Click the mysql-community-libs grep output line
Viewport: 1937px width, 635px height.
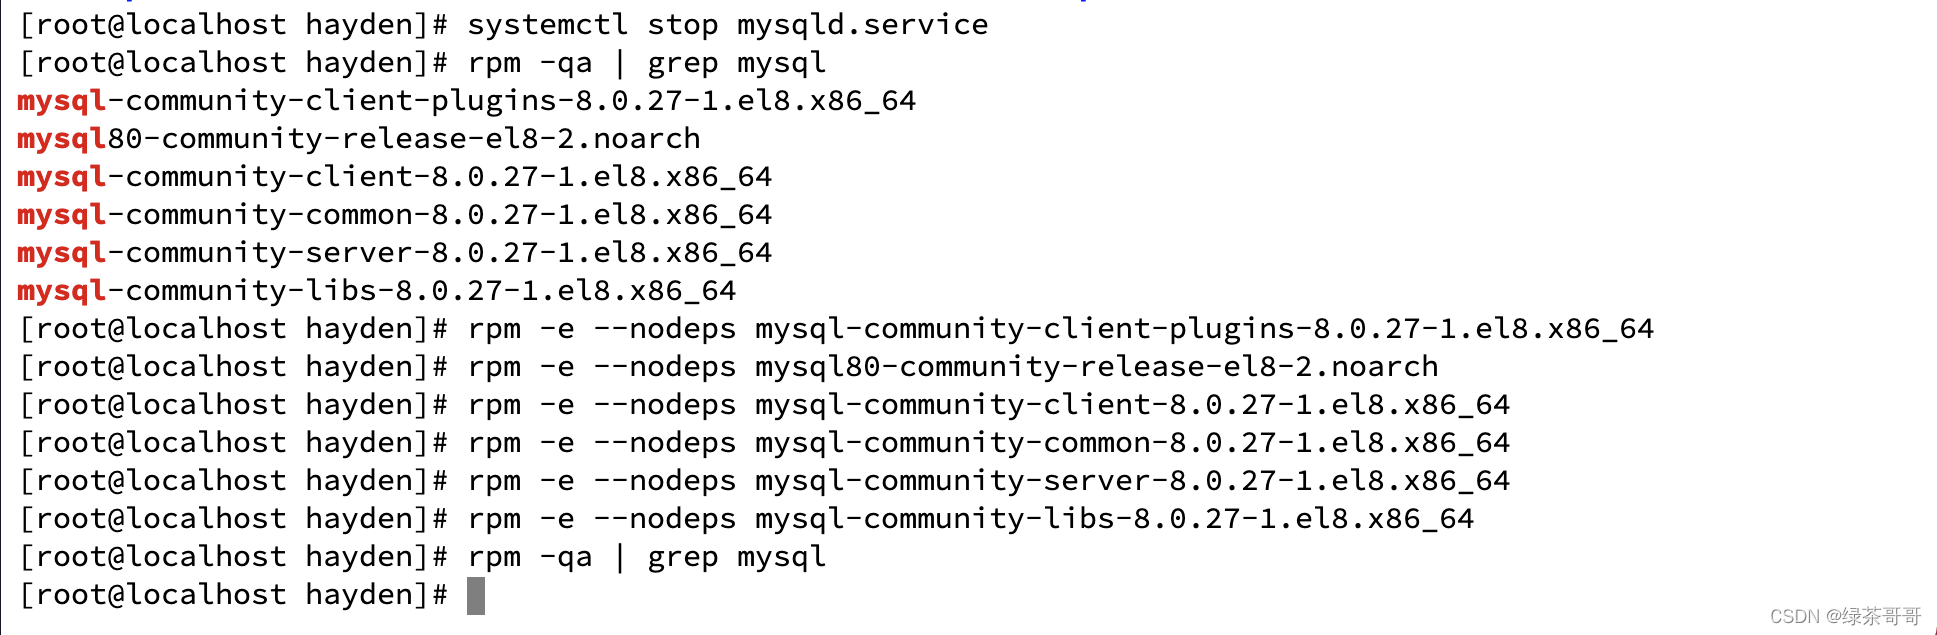(376, 291)
